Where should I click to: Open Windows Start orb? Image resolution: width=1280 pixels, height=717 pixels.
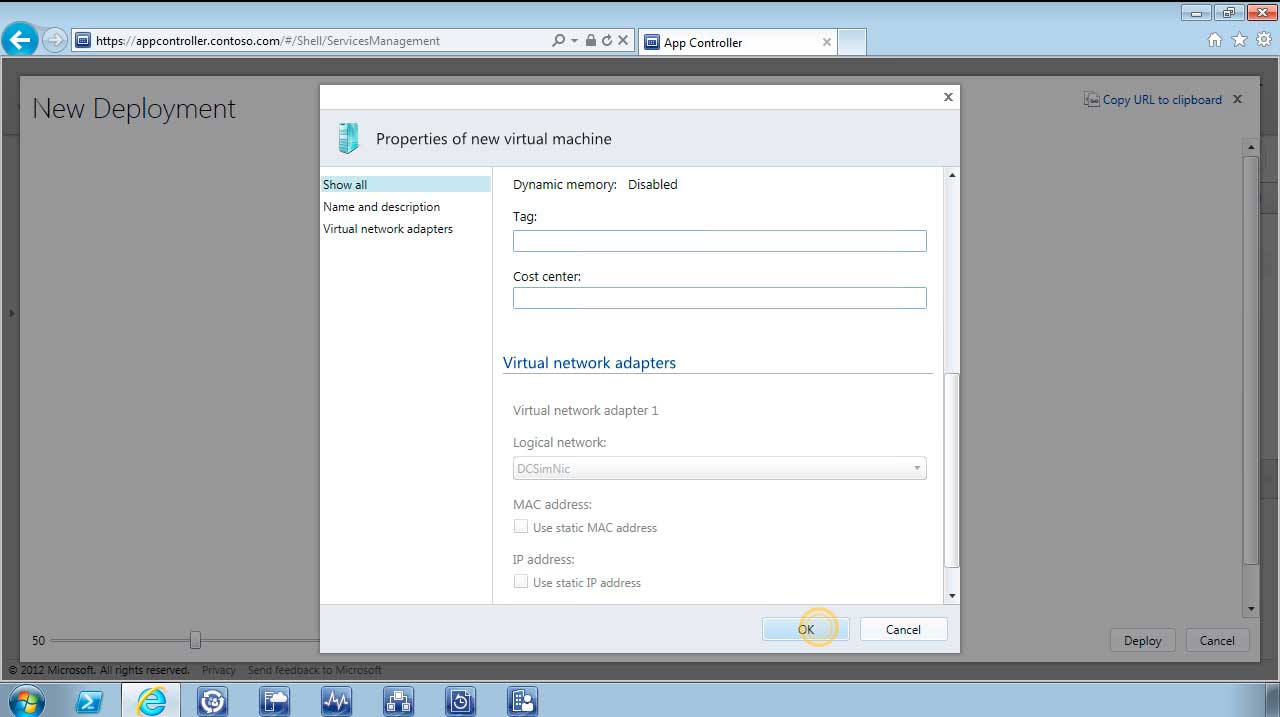(26, 700)
